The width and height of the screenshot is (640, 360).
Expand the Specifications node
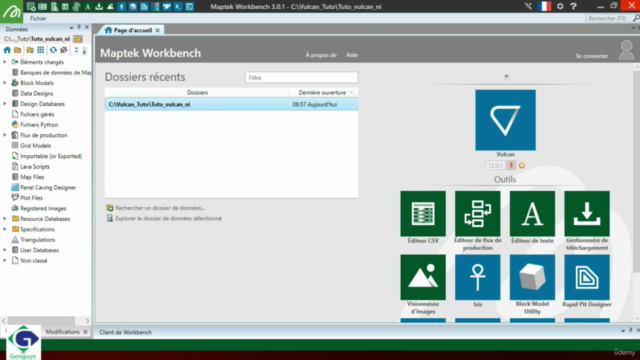coord(5,229)
